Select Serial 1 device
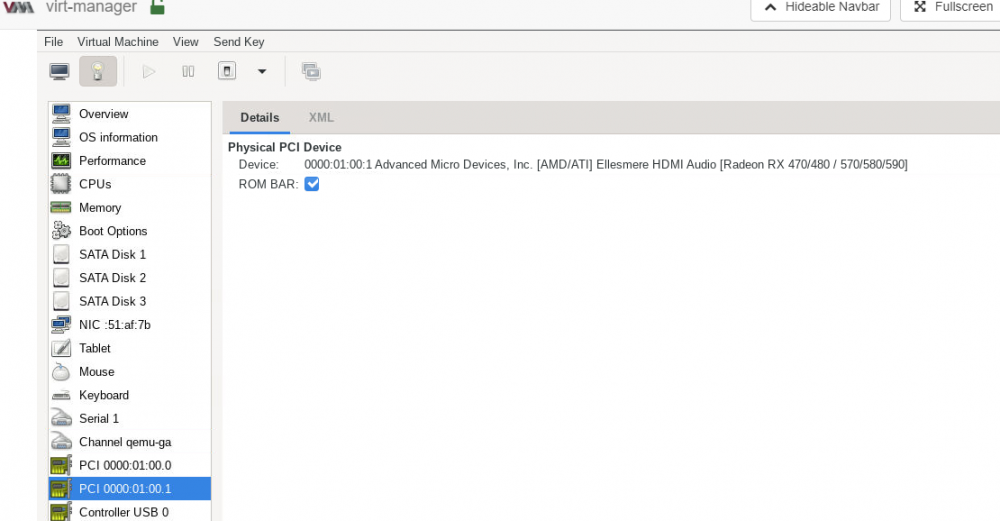 130,419
